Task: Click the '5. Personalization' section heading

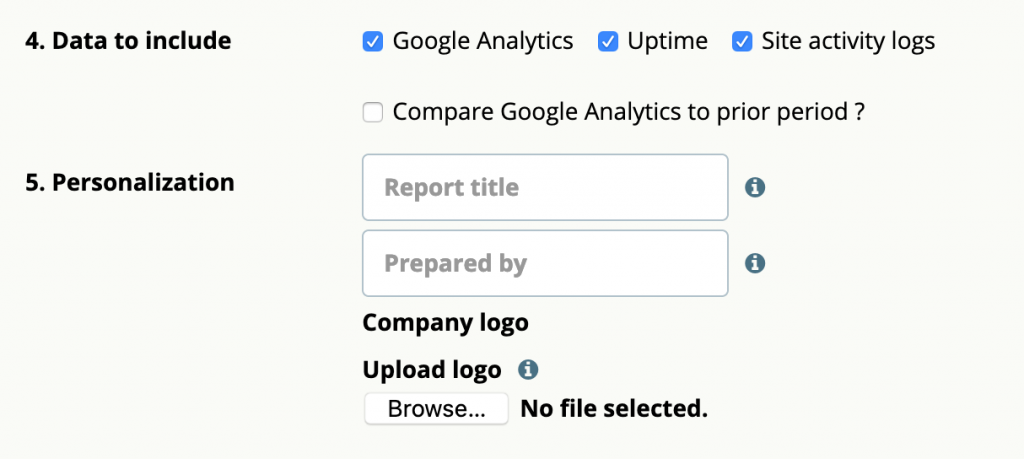Action: click(130, 183)
